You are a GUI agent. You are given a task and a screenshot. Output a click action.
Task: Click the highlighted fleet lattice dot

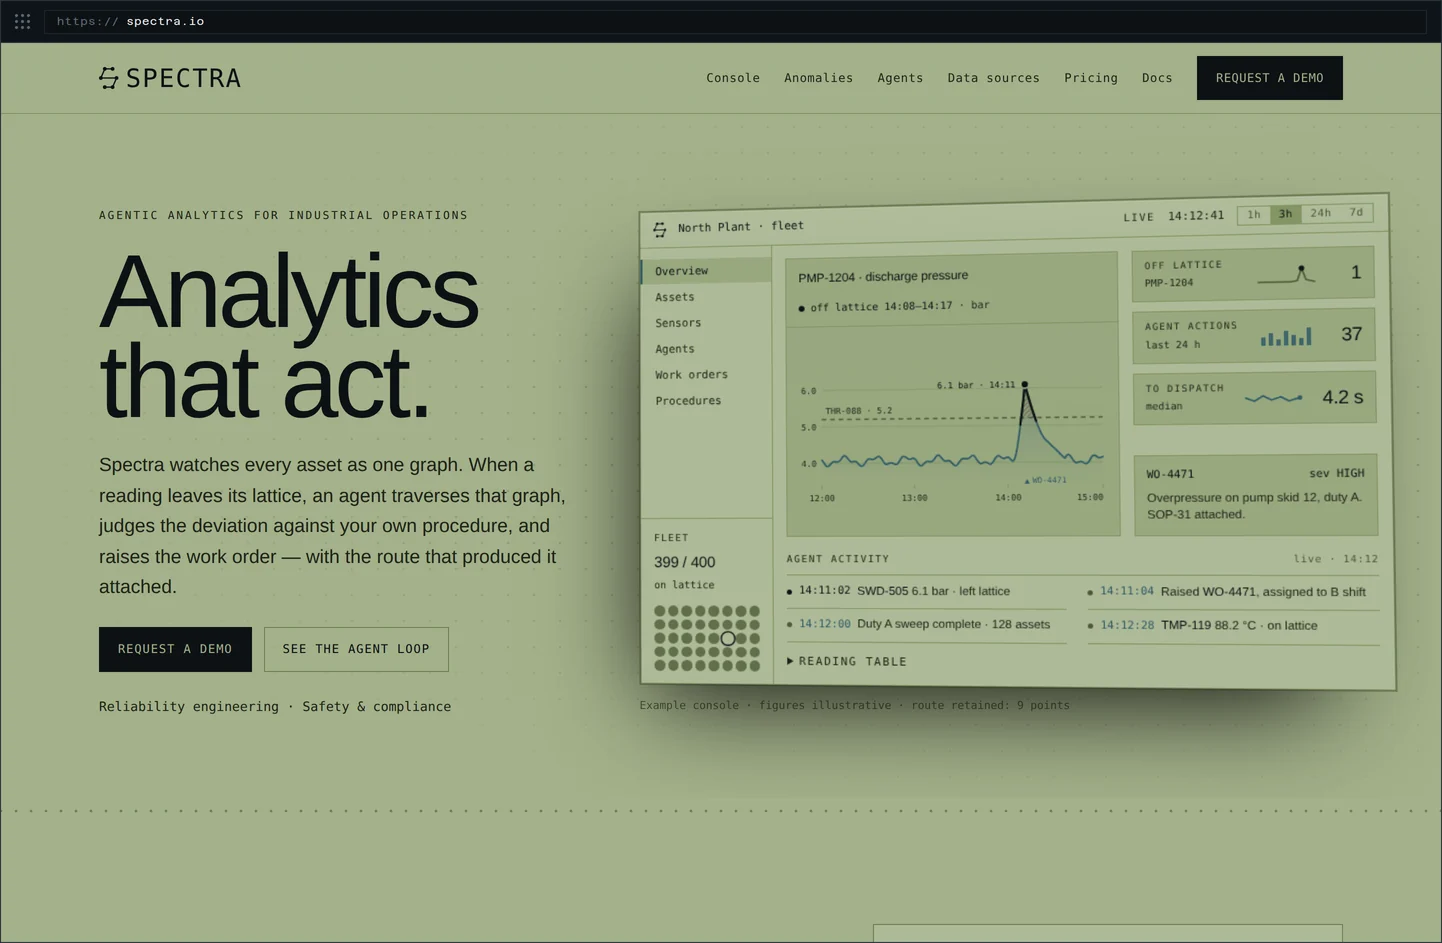point(728,638)
